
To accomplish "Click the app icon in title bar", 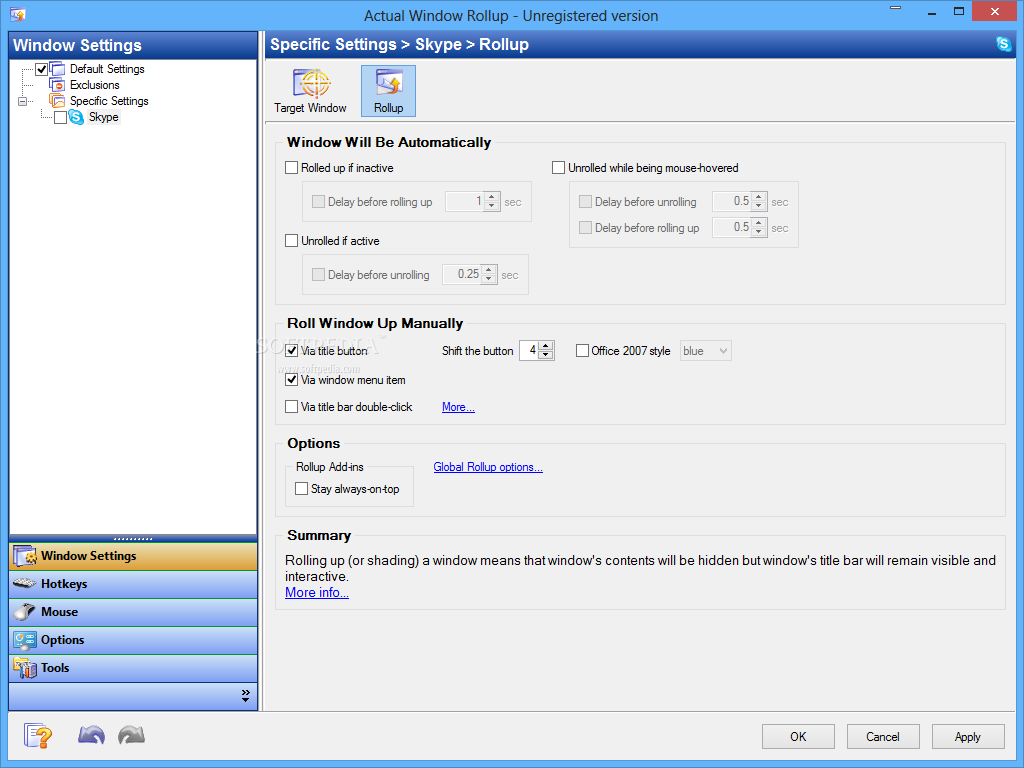I will (18, 14).
